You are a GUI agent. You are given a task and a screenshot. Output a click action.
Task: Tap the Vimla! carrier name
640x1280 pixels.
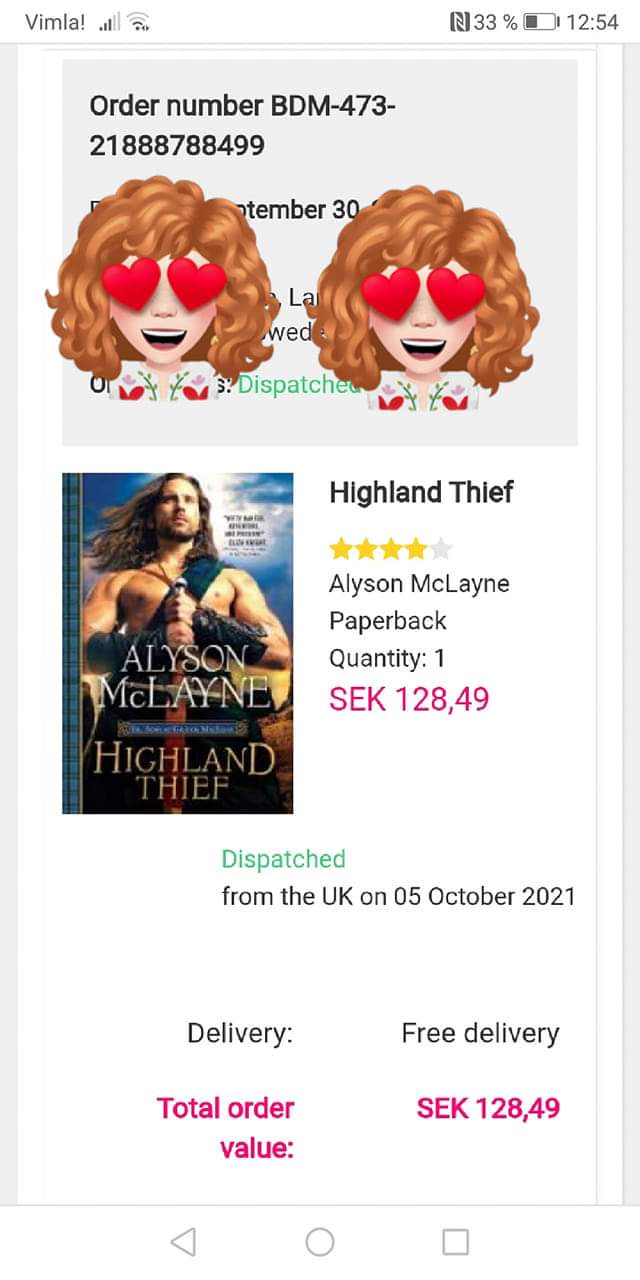[x=55, y=22]
